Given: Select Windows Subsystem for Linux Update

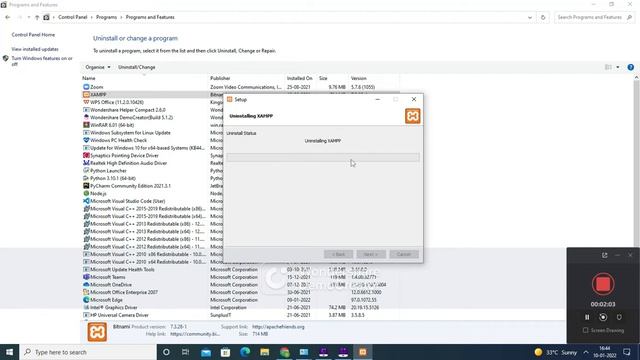Looking at the screenshot, I should pyautogui.click(x=130, y=133).
